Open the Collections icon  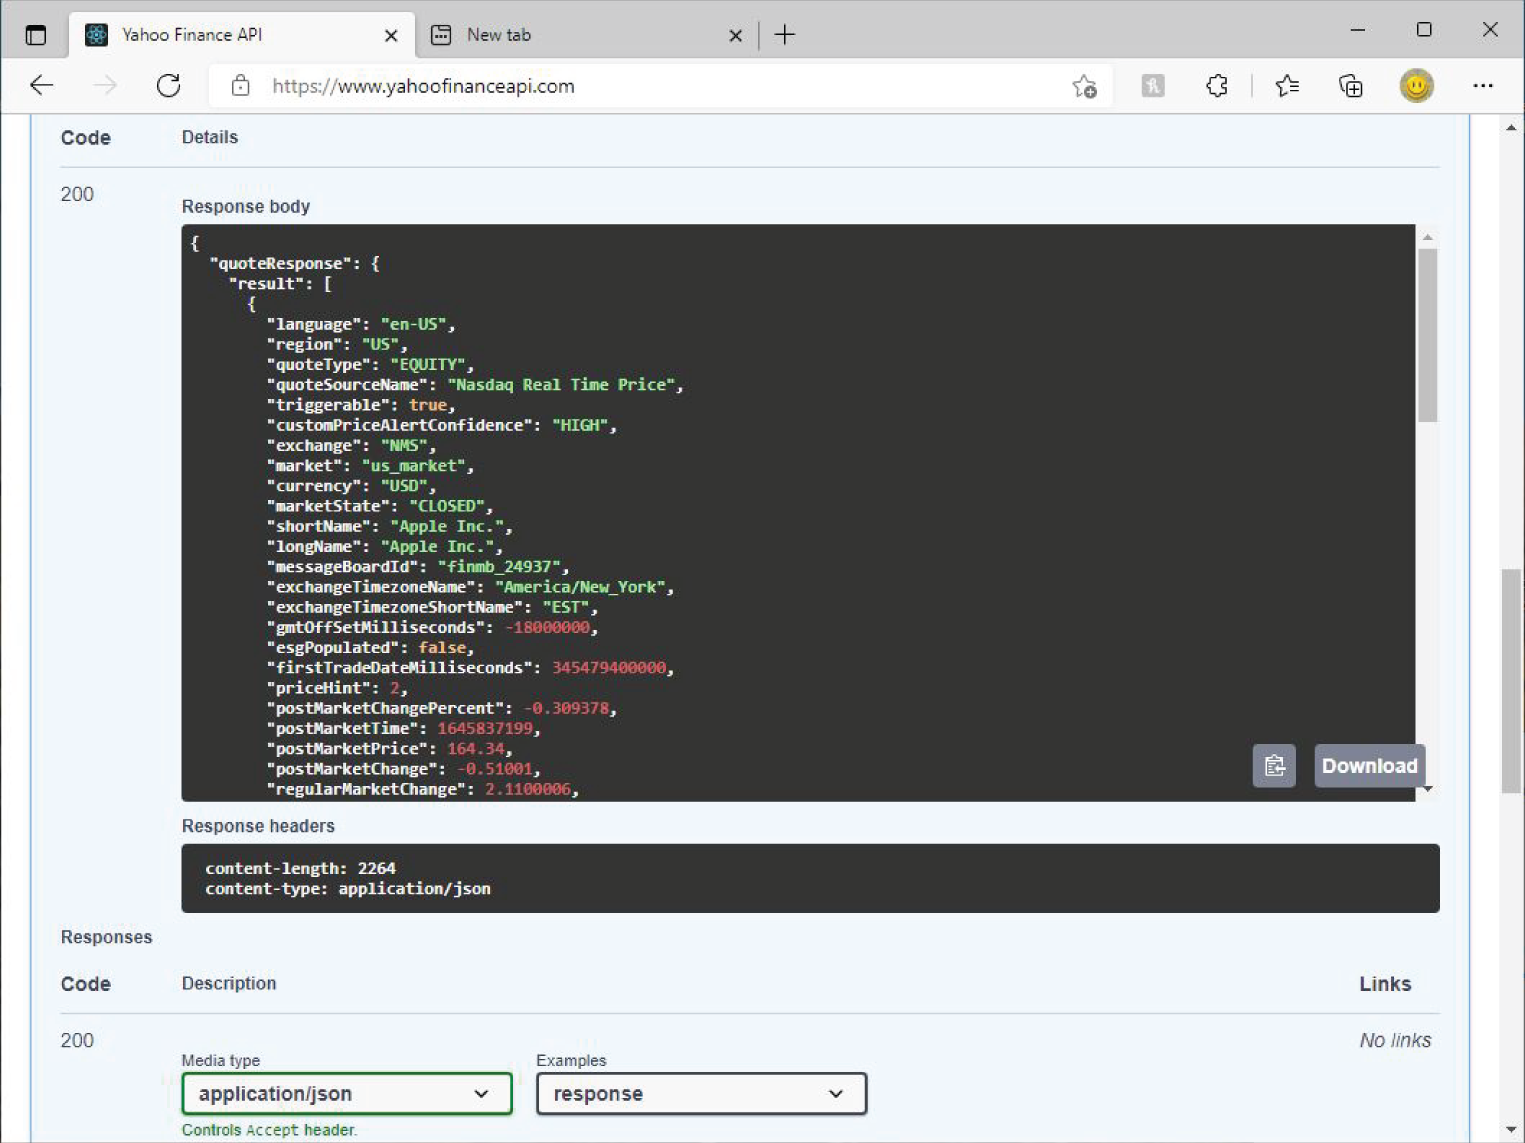[1351, 86]
